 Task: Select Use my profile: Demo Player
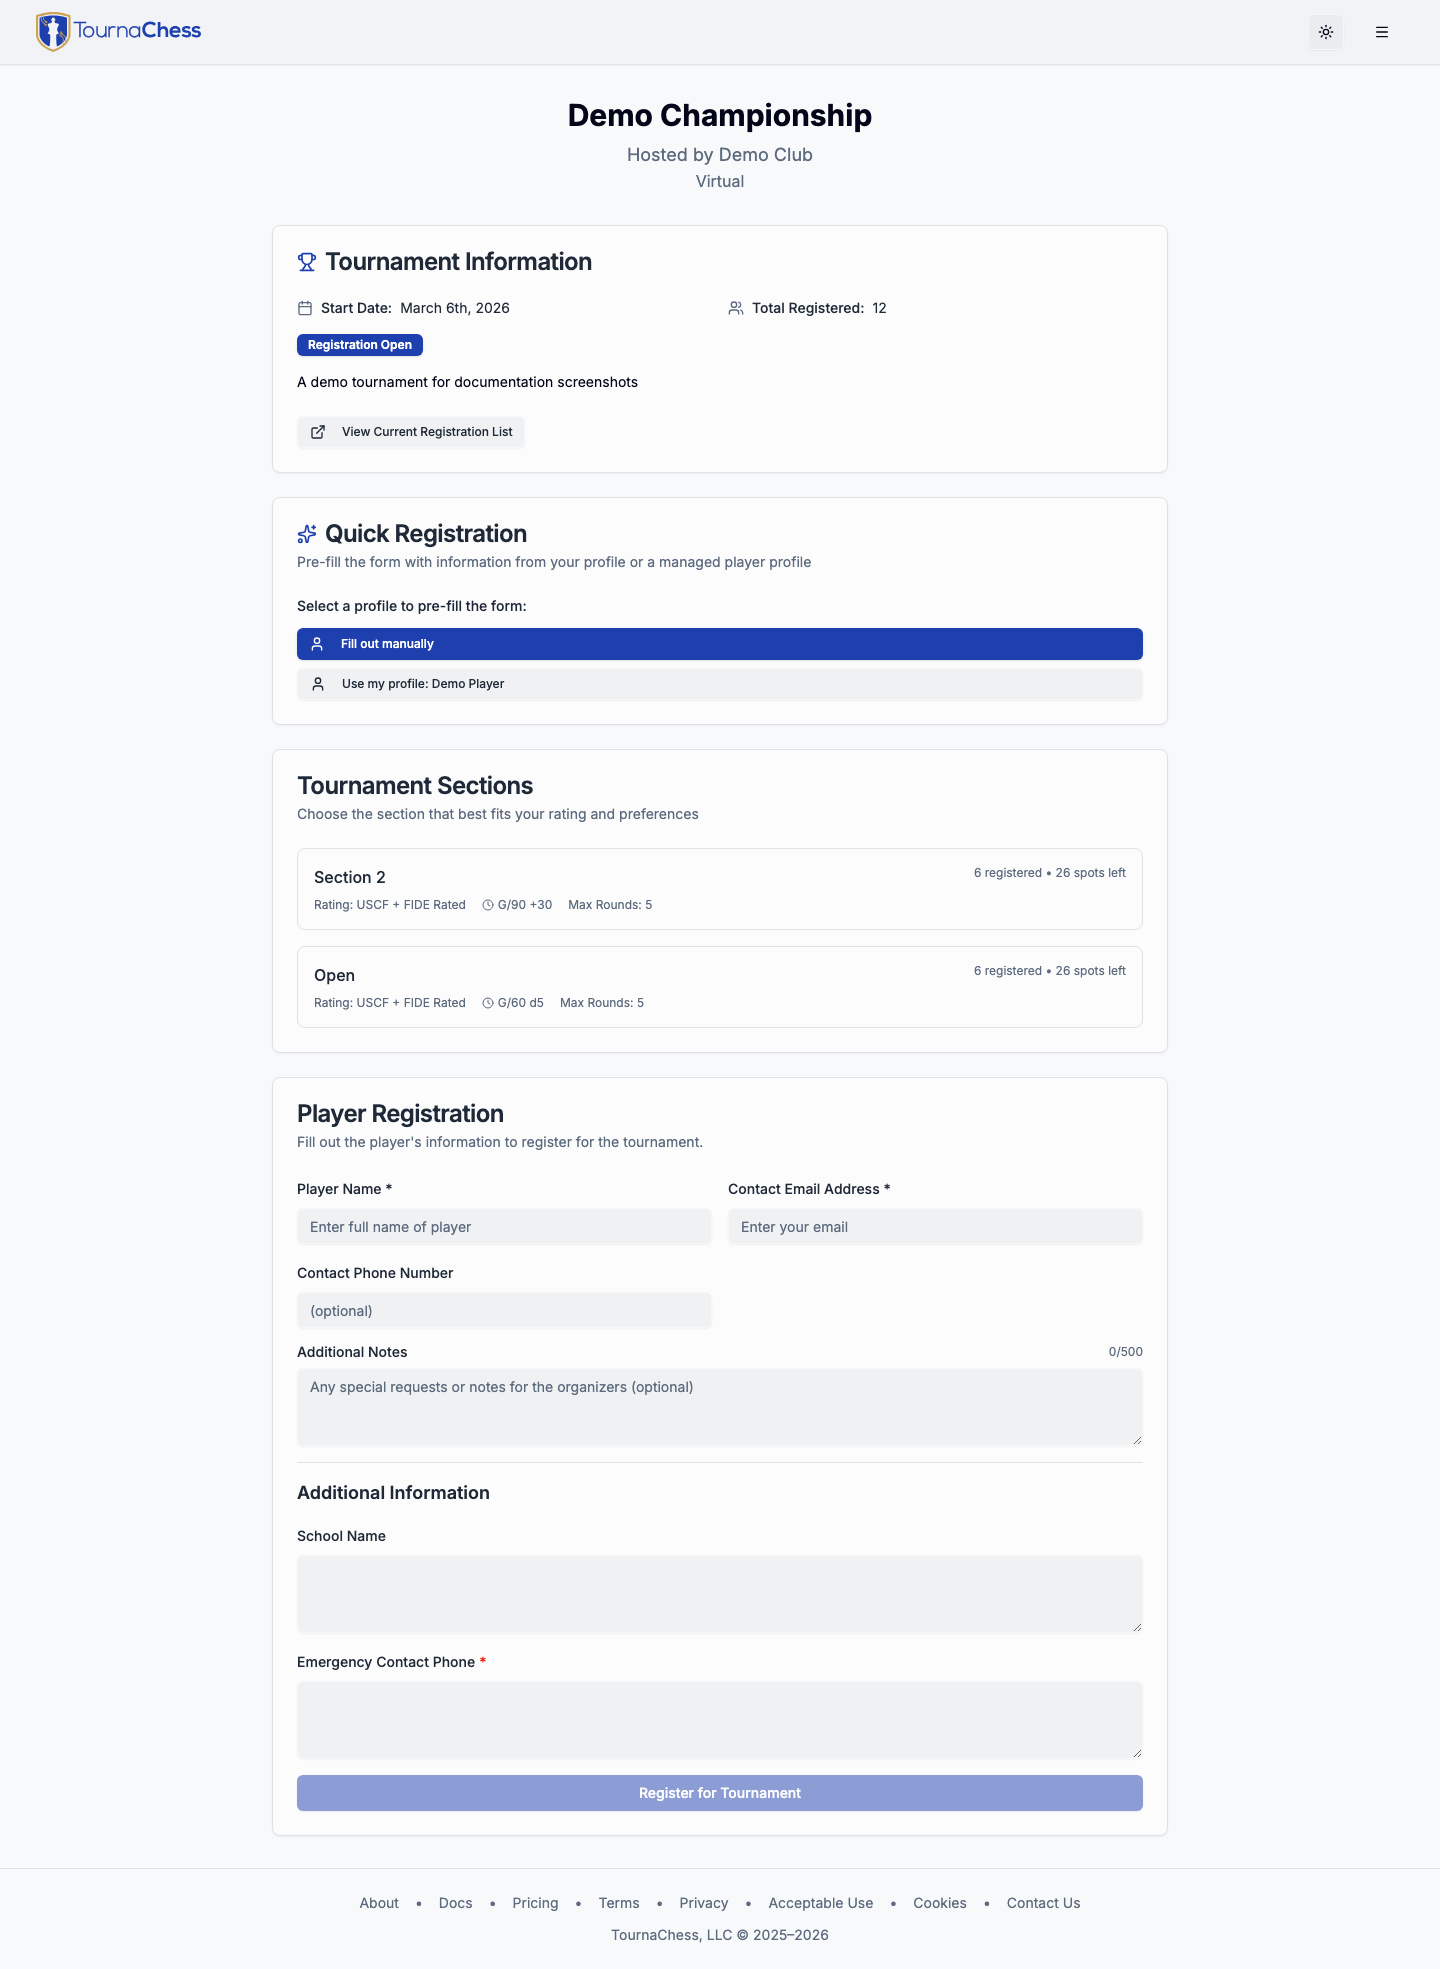click(719, 684)
